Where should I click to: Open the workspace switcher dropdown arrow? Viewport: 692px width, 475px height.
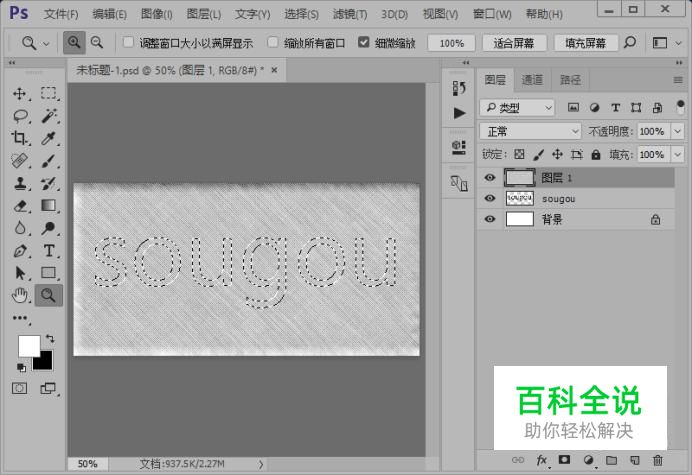tap(679, 43)
